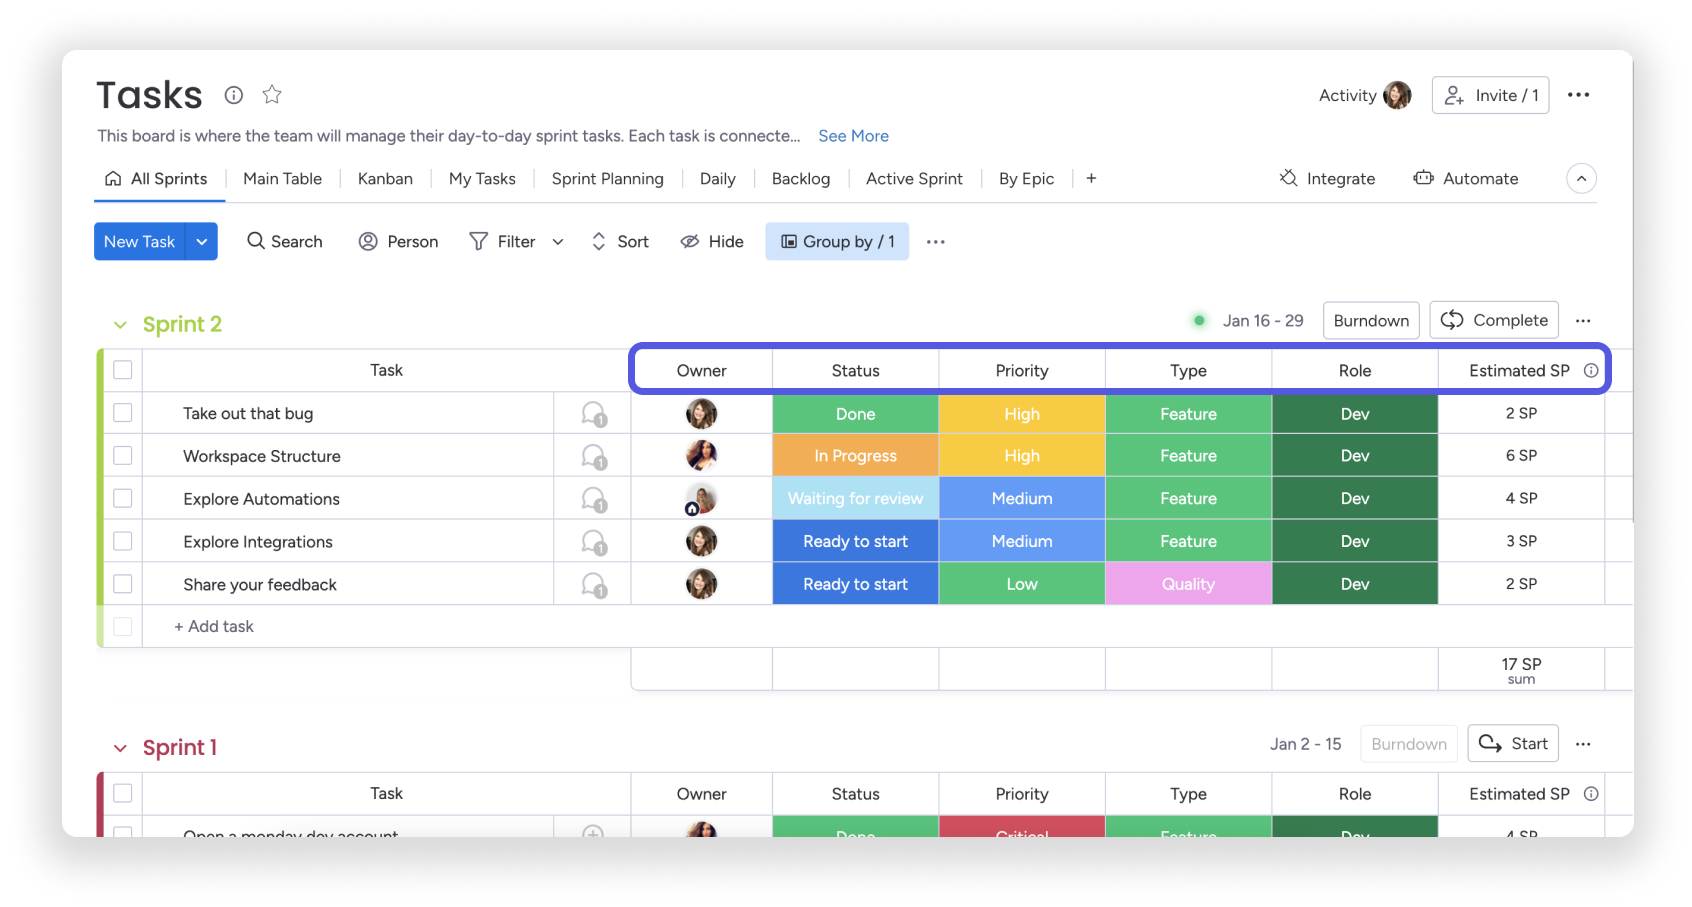Open the Sort options
This screenshot has height=907, width=1692.
coord(620,241)
